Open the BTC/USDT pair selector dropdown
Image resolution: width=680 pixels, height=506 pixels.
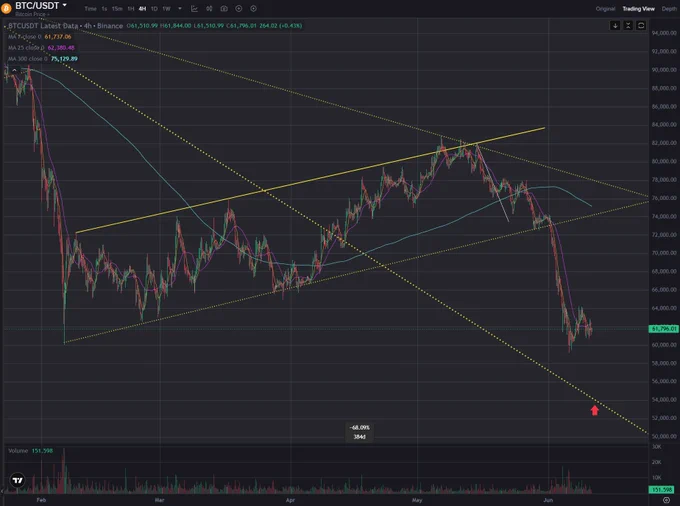coord(42,6)
